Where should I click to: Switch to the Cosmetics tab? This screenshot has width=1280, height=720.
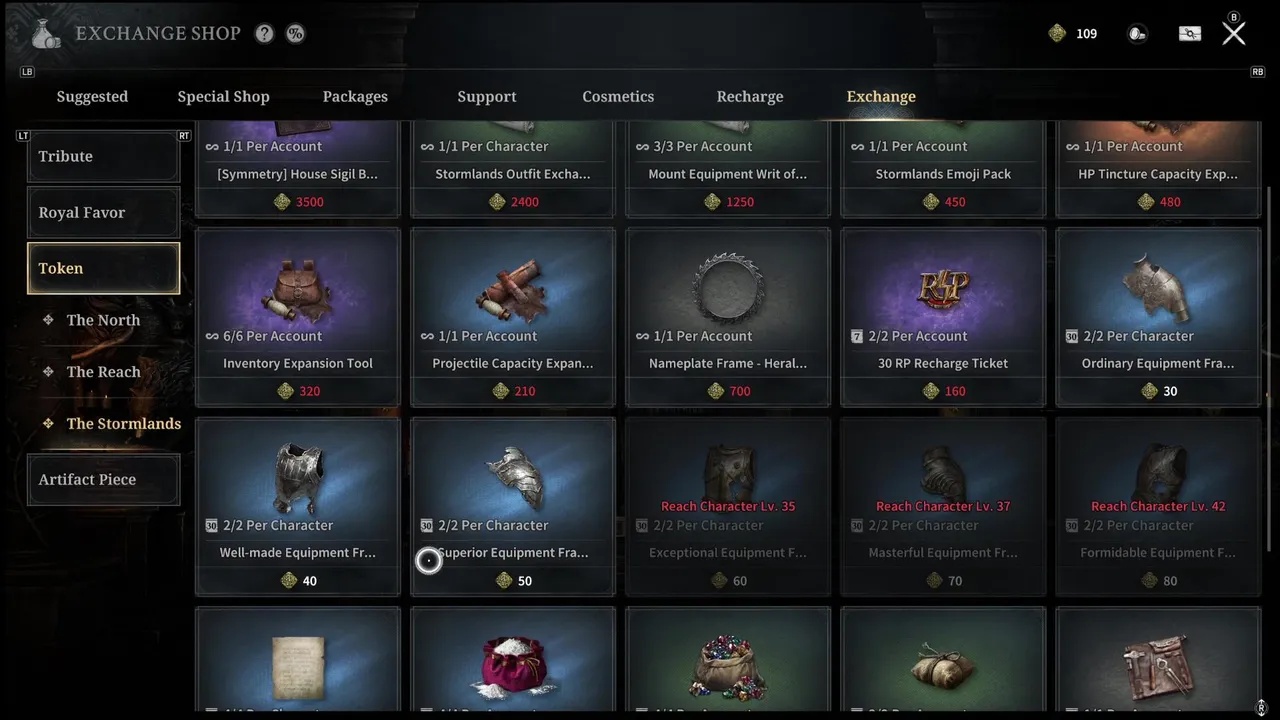pos(618,96)
